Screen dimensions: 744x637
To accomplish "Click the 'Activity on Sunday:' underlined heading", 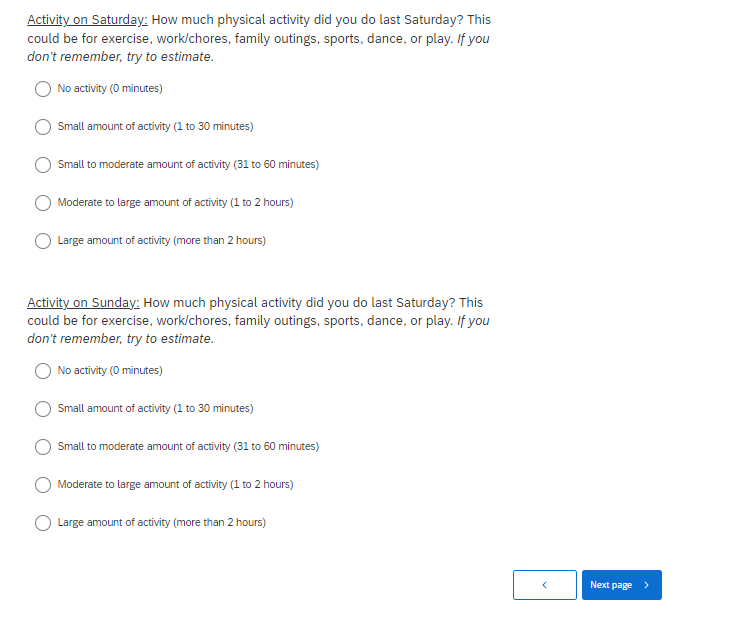I will coord(83,302).
